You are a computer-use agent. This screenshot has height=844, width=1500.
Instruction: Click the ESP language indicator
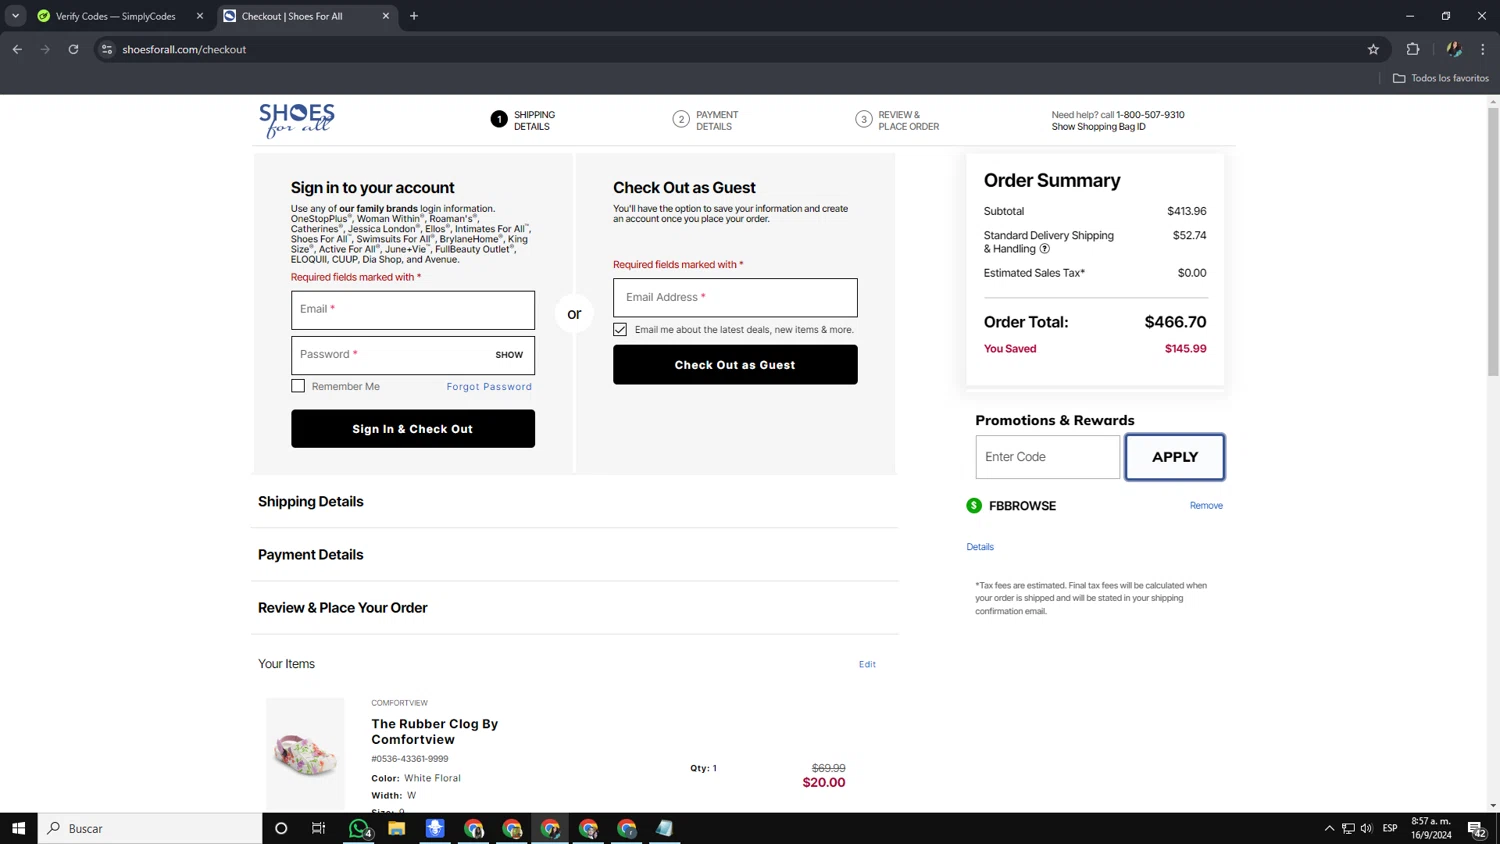1390,828
